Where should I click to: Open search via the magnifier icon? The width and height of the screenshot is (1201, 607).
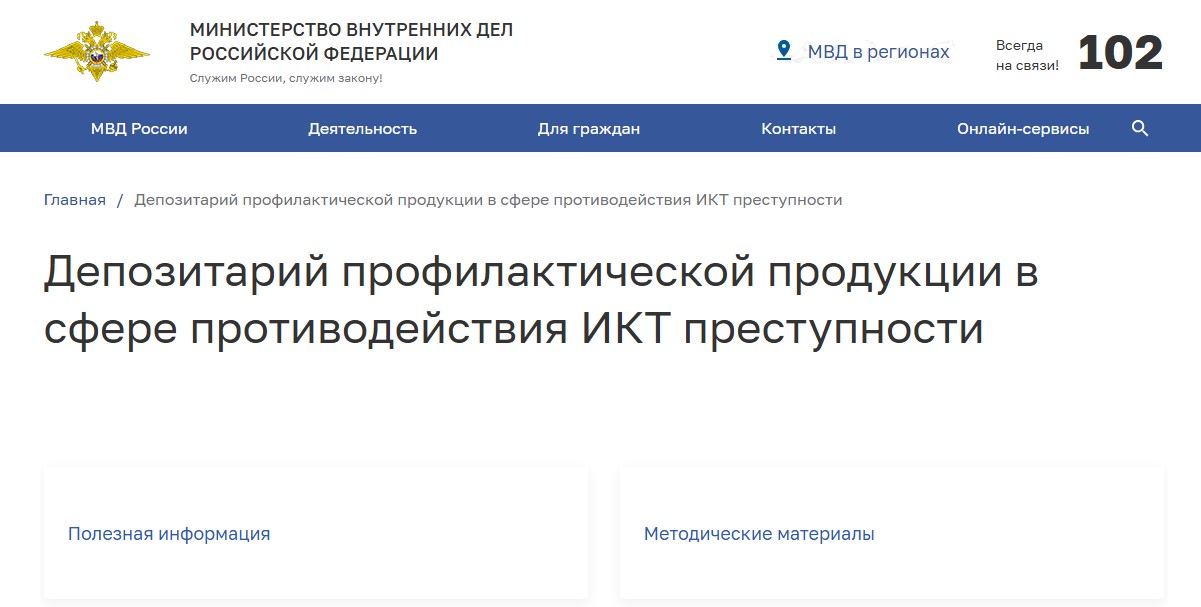[1140, 128]
